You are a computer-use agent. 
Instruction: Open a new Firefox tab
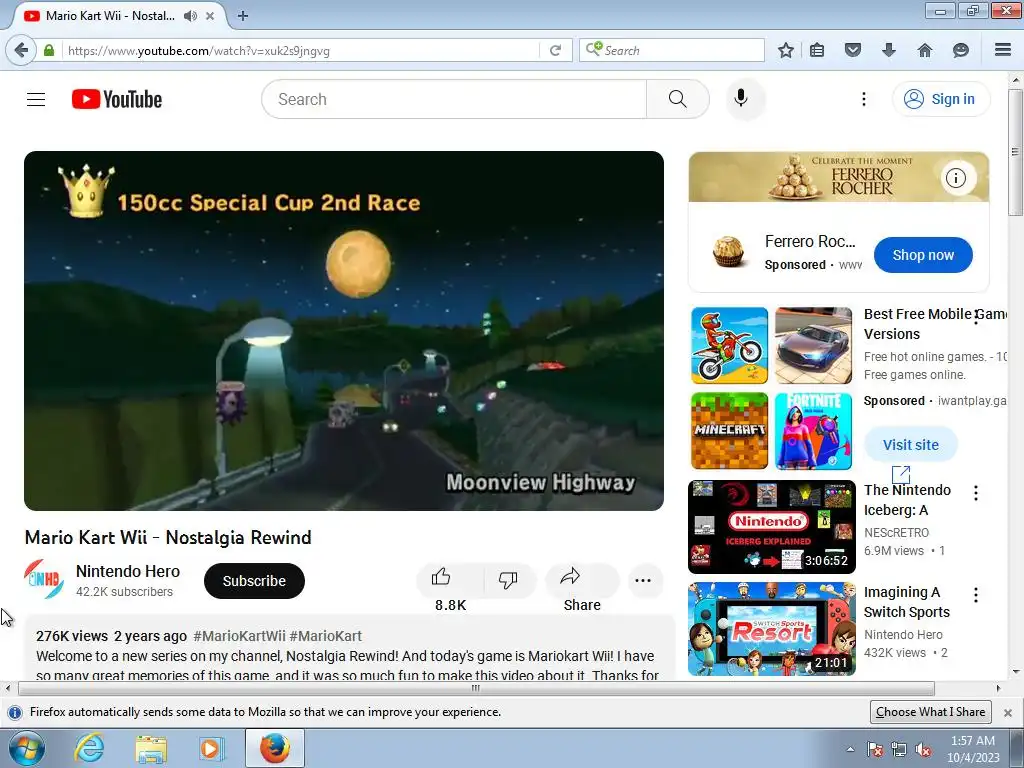tap(243, 16)
